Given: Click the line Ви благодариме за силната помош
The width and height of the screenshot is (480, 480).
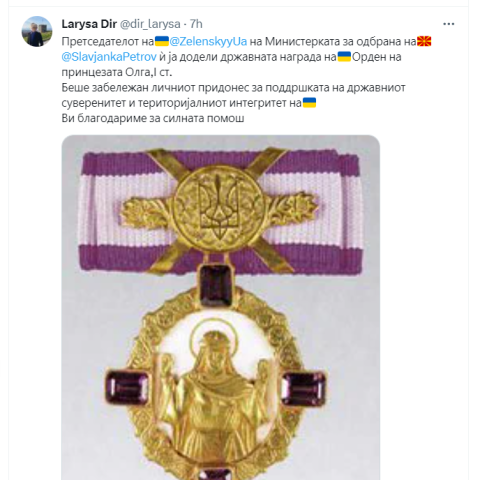Looking at the screenshot, I should coord(153,118).
